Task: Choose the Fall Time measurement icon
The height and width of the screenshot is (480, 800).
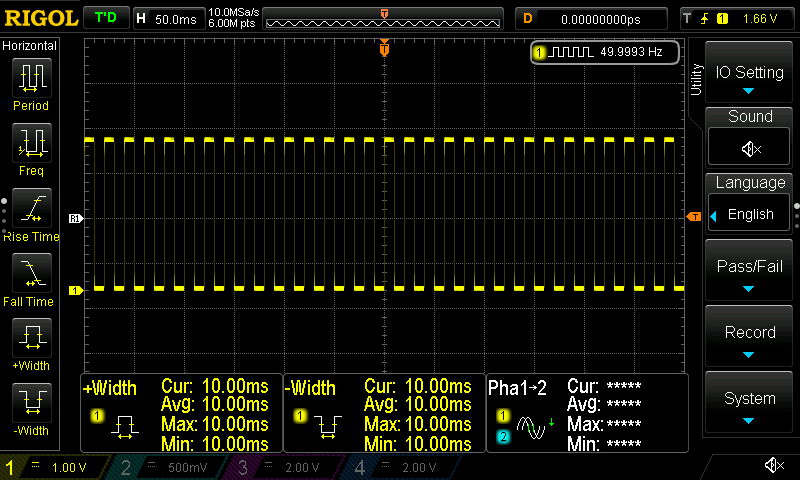Action: 31,273
